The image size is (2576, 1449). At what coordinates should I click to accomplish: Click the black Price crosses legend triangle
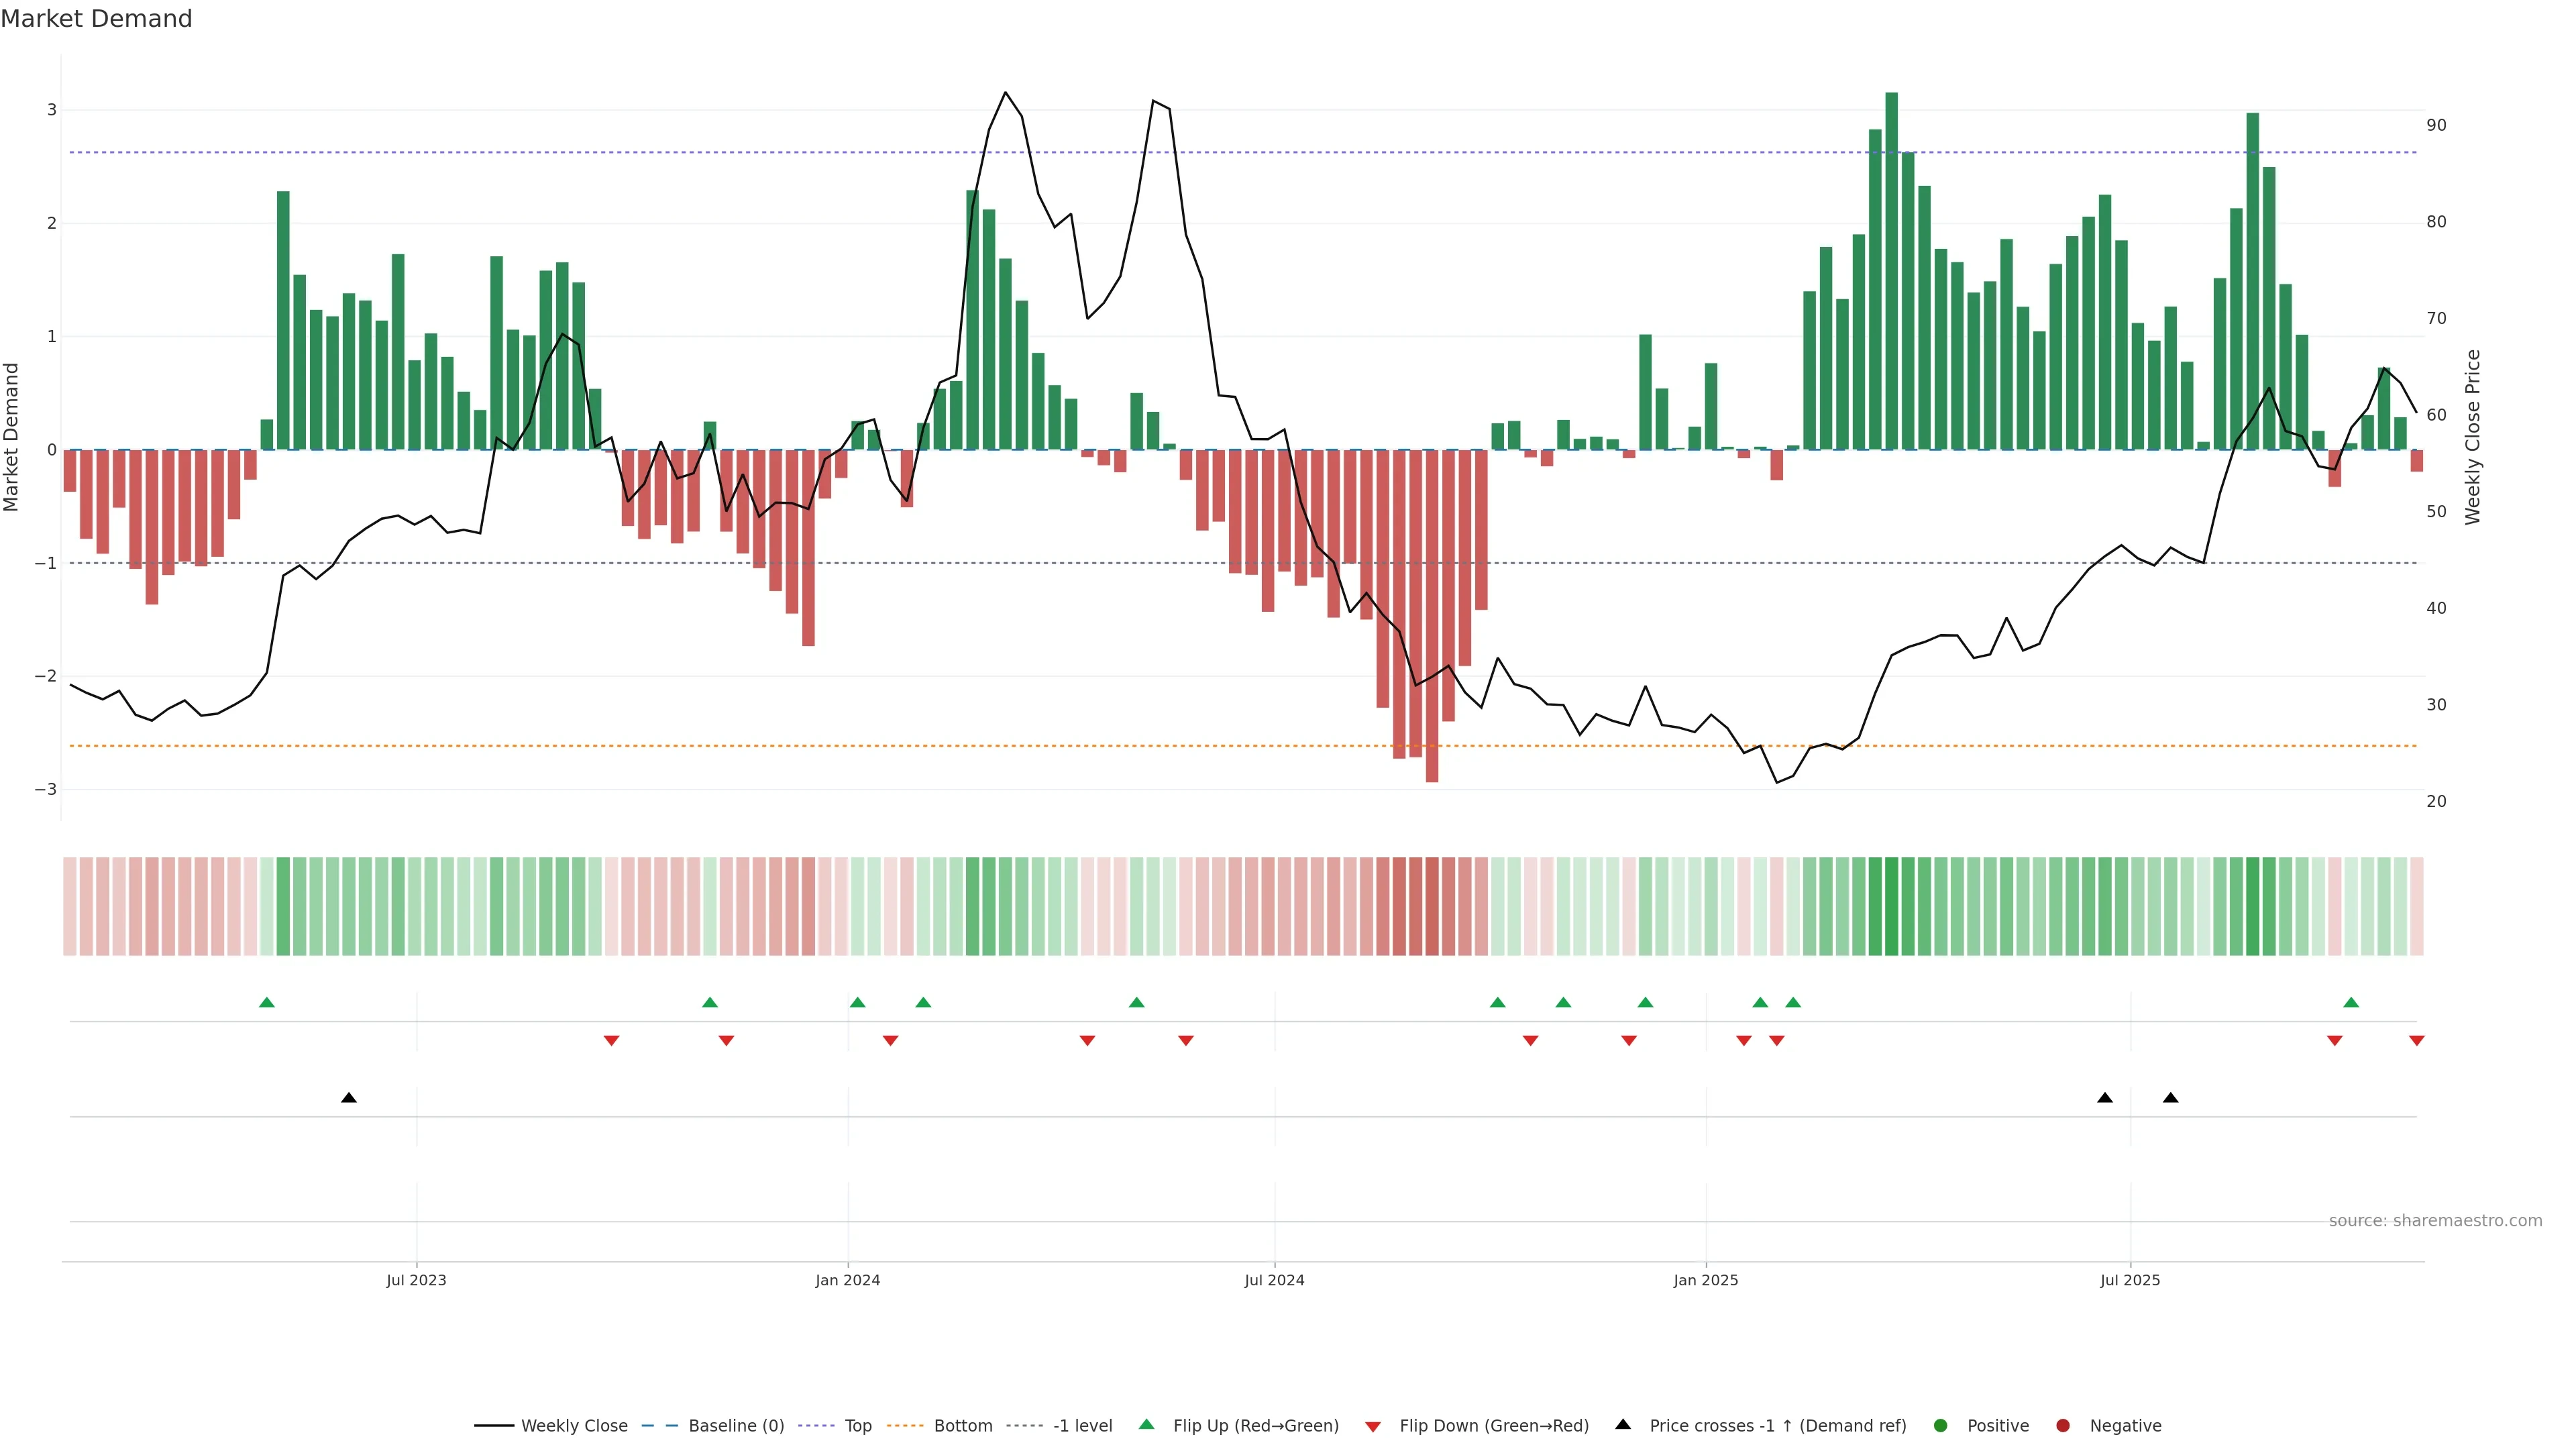click(1623, 1424)
